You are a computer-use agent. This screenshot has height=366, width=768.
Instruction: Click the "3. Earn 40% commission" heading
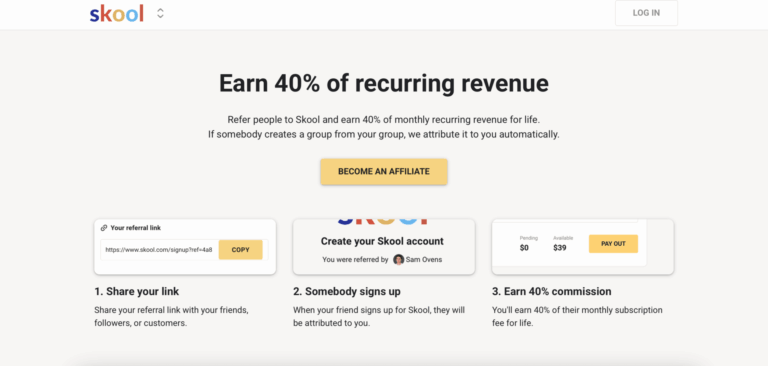pos(552,292)
